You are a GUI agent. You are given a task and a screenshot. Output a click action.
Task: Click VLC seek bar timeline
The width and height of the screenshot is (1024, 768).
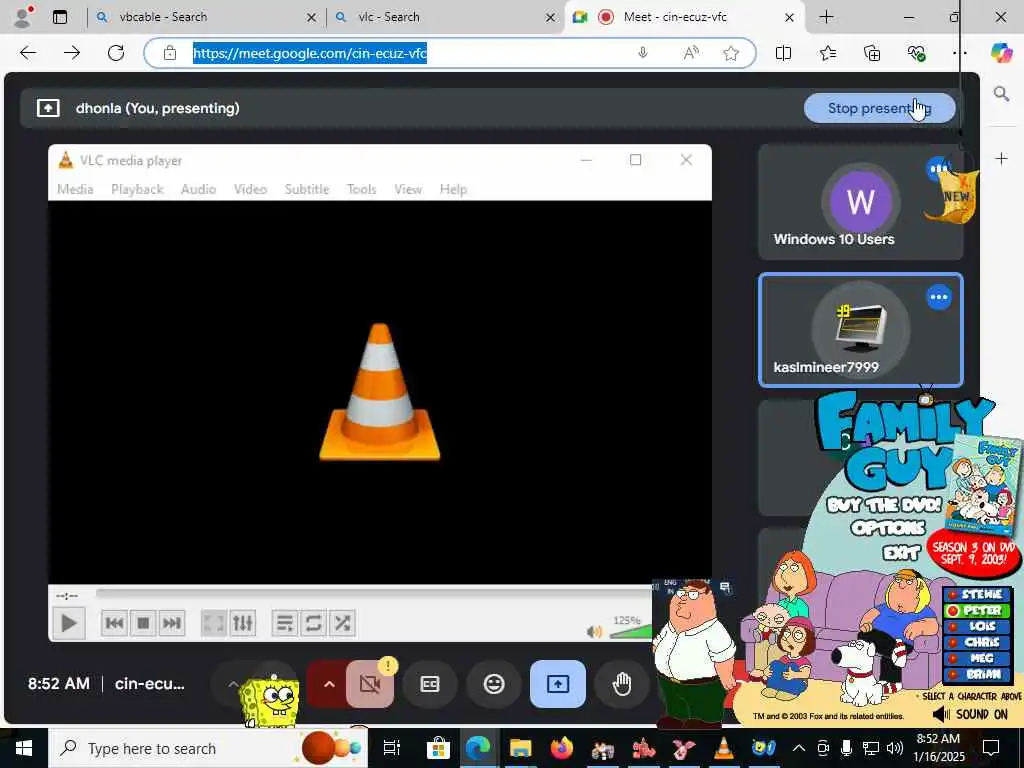tap(374, 594)
